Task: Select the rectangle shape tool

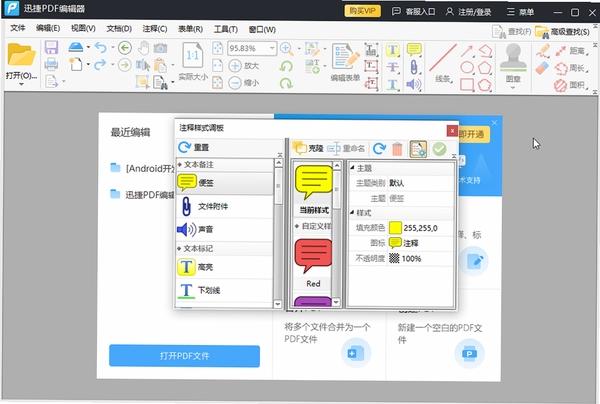Action: (x=467, y=85)
